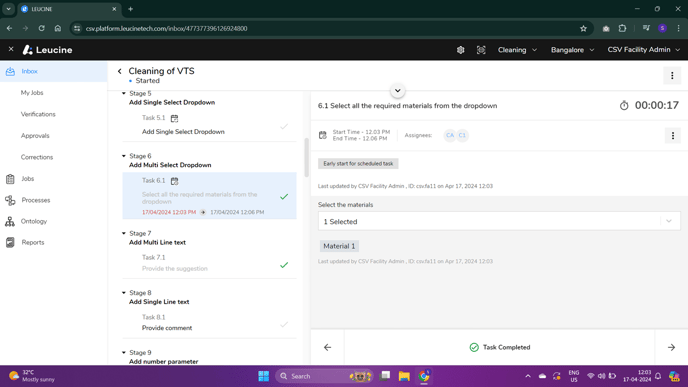
Task: Show hidden system tray icons
Action: coord(528,376)
